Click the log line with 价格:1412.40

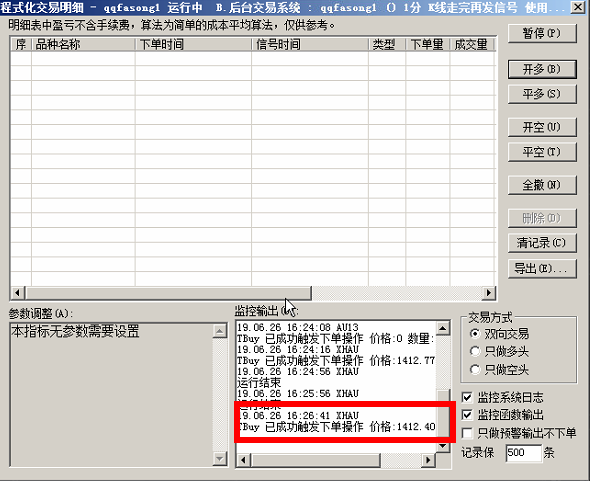tap(336, 427)
